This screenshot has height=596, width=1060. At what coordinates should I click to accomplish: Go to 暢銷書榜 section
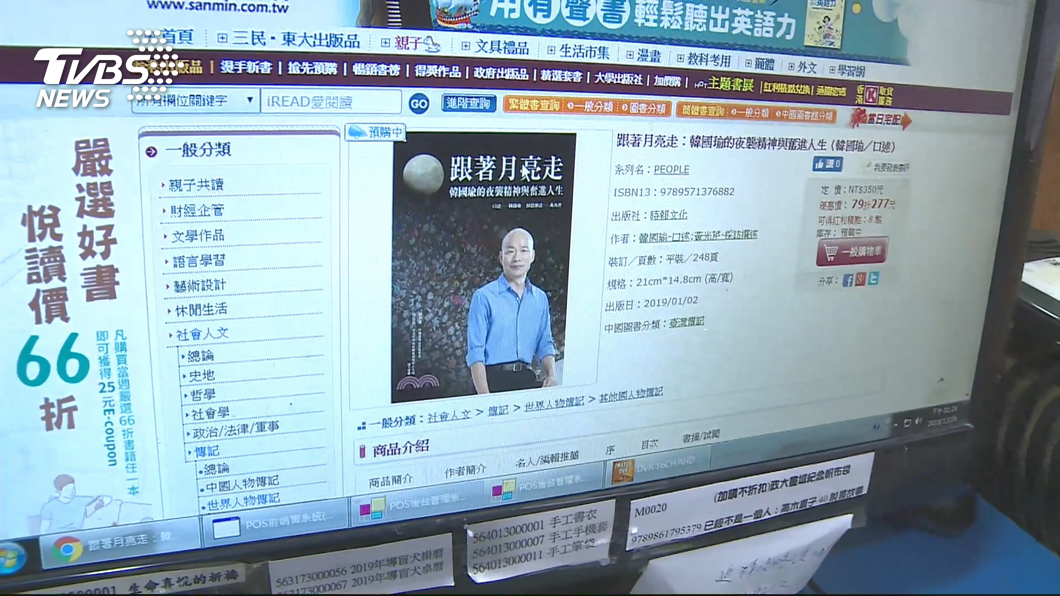coord(377,70)
